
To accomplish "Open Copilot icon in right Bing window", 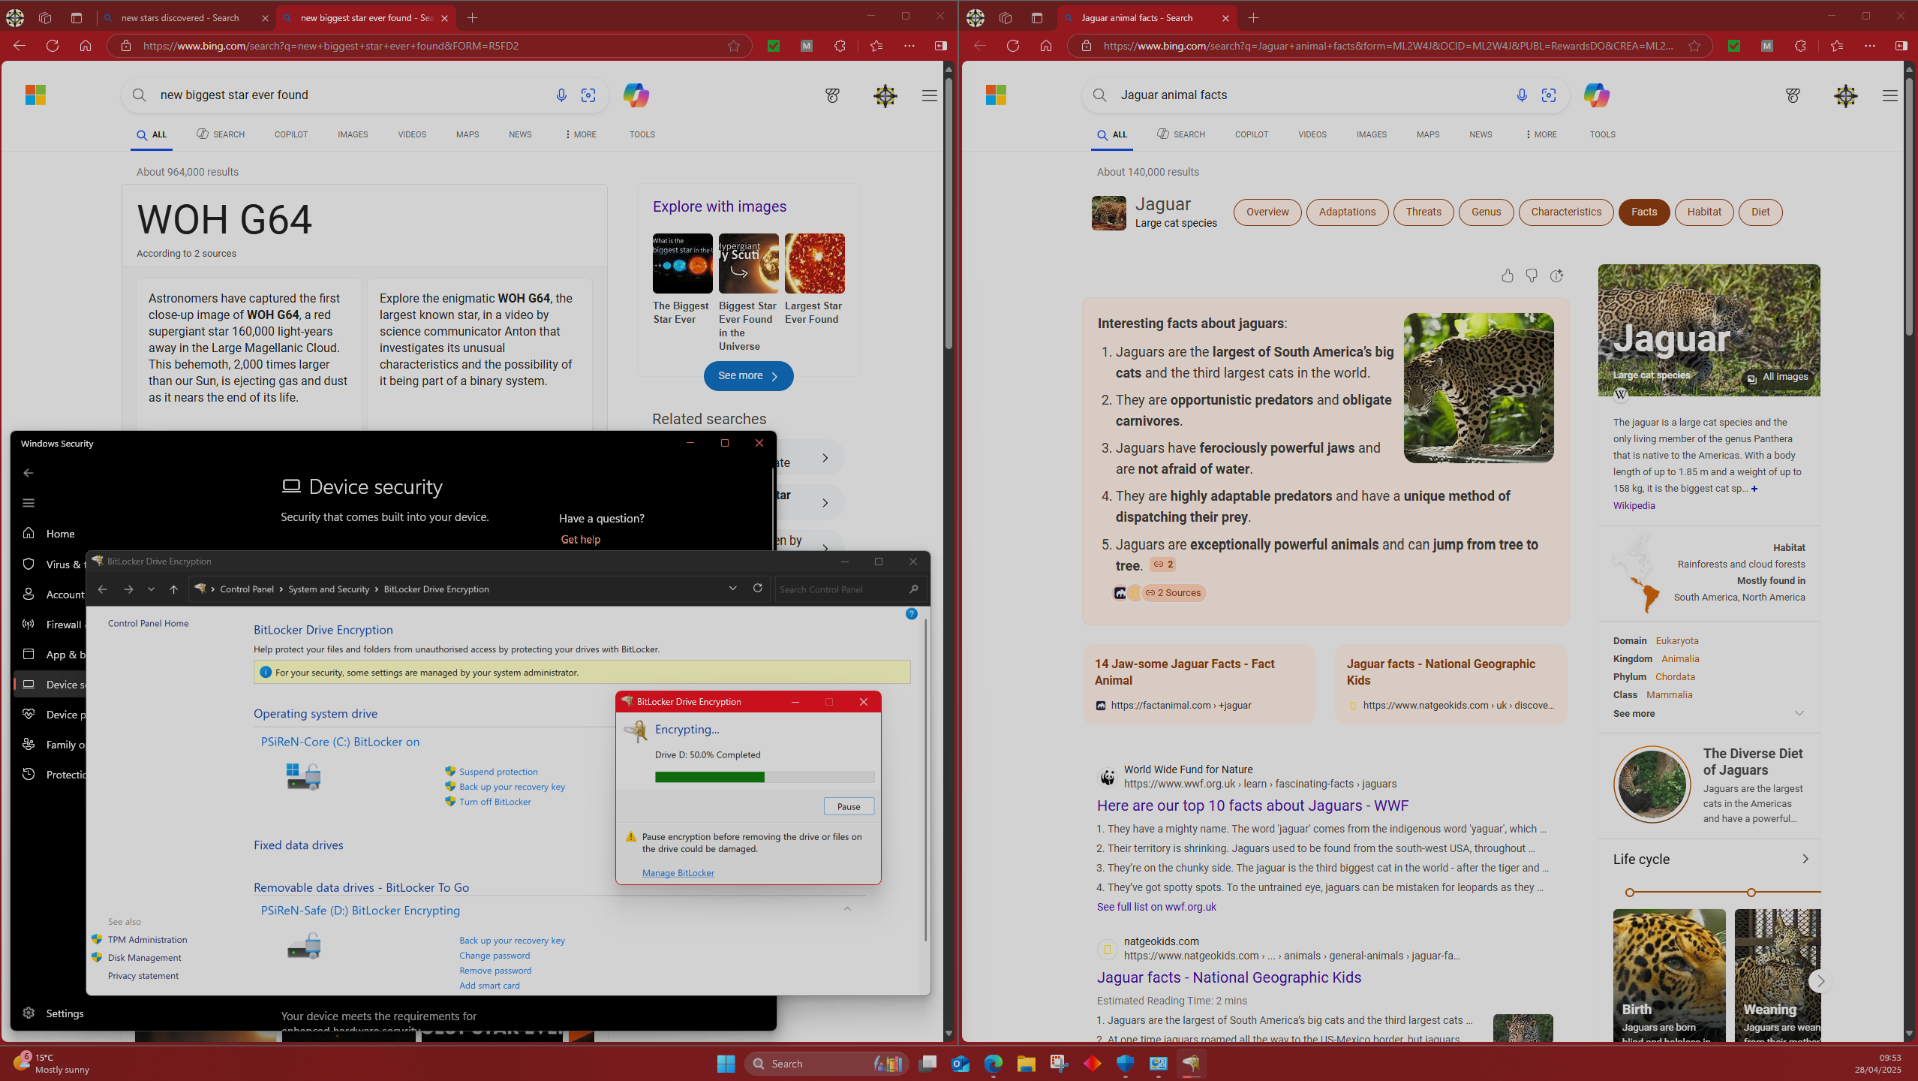I will coord(1596,95).
